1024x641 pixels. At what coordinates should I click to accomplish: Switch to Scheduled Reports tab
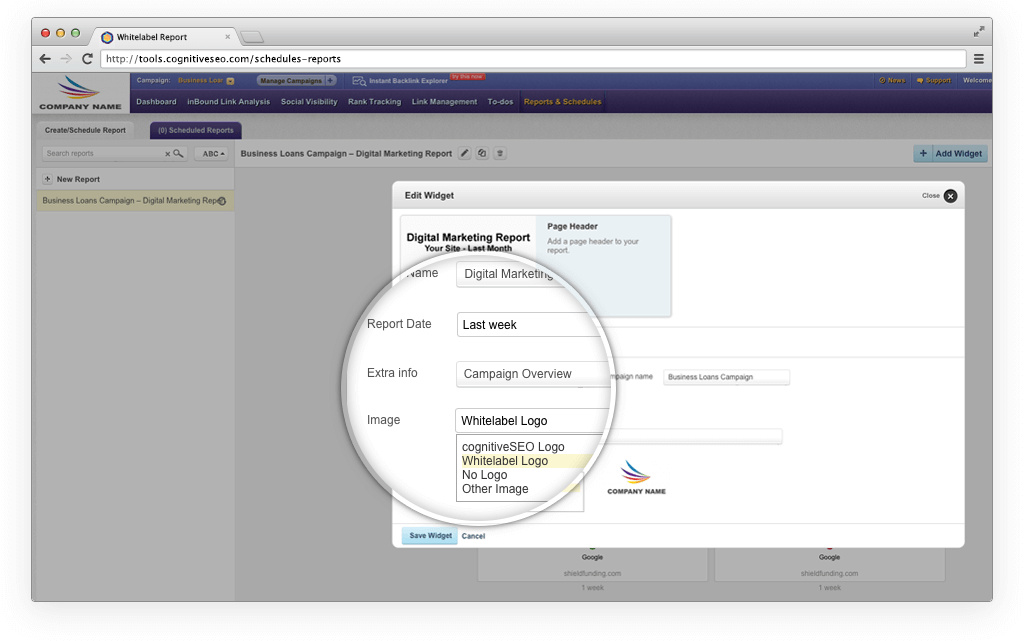pos(195,130)
